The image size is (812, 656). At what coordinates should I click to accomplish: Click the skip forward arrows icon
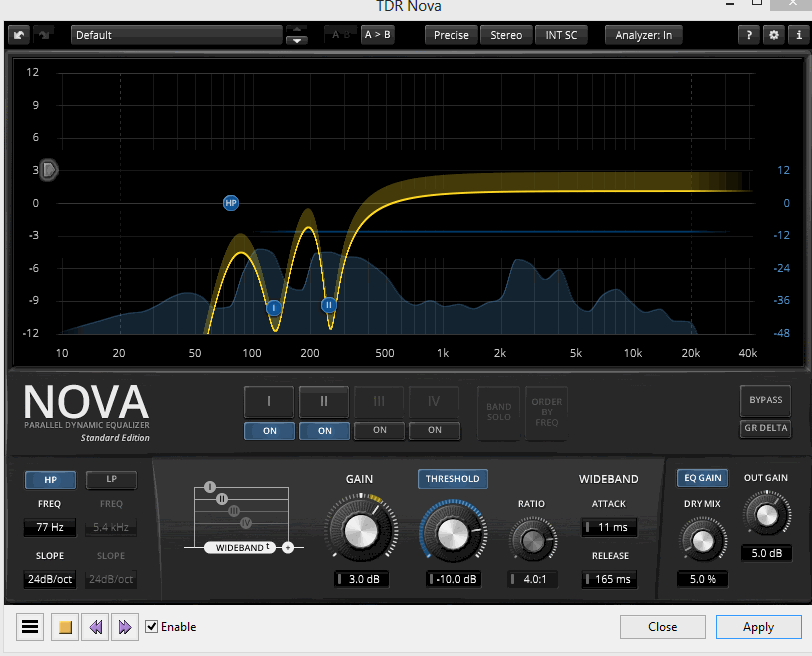pyautogui.click(x=125, y=627)
